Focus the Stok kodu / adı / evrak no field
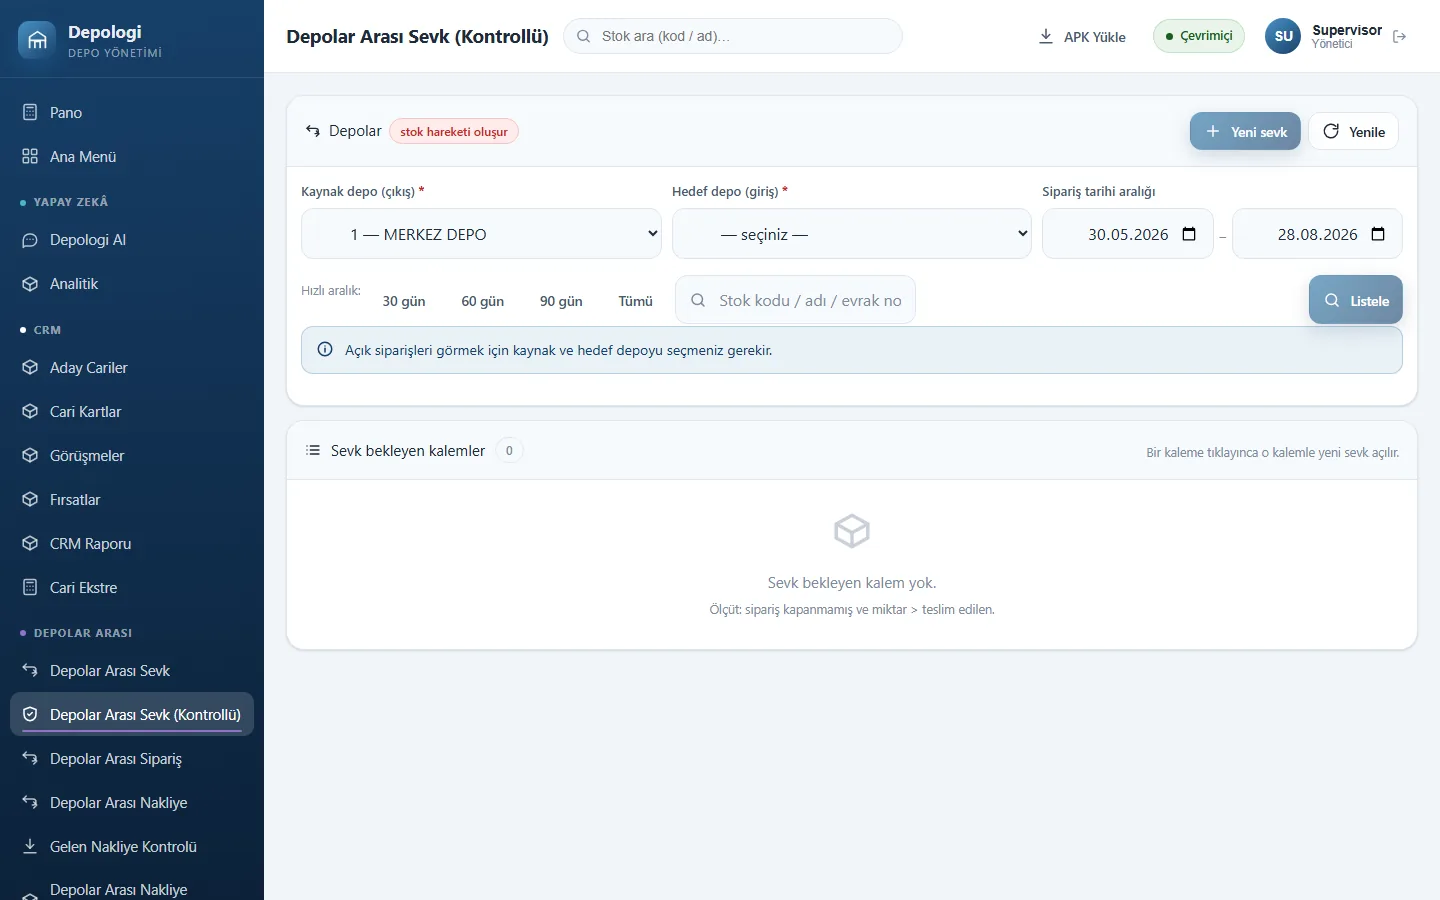This screenshot has width=1440, height=900. (x=795, y=300)
